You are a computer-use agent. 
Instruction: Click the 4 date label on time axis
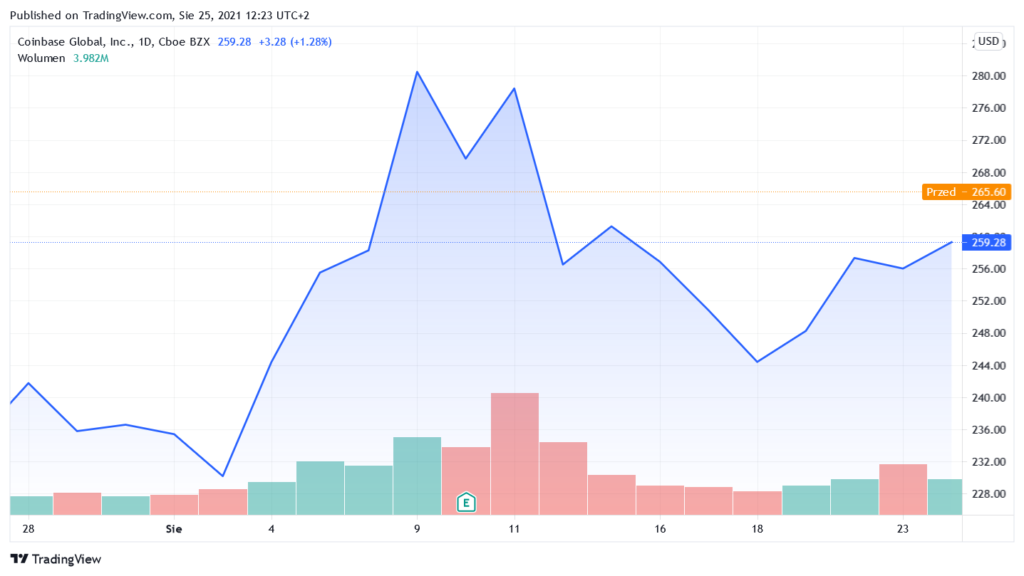[x=271, y=529]
